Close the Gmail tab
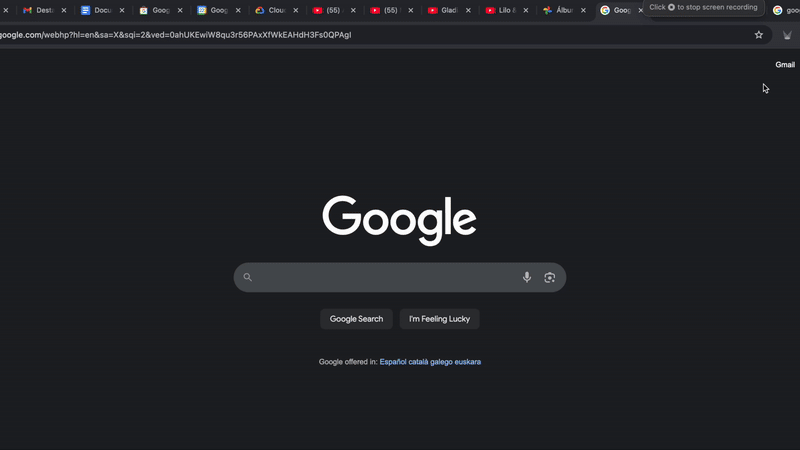The image size is (800, 450). click(x=64, y=10)
